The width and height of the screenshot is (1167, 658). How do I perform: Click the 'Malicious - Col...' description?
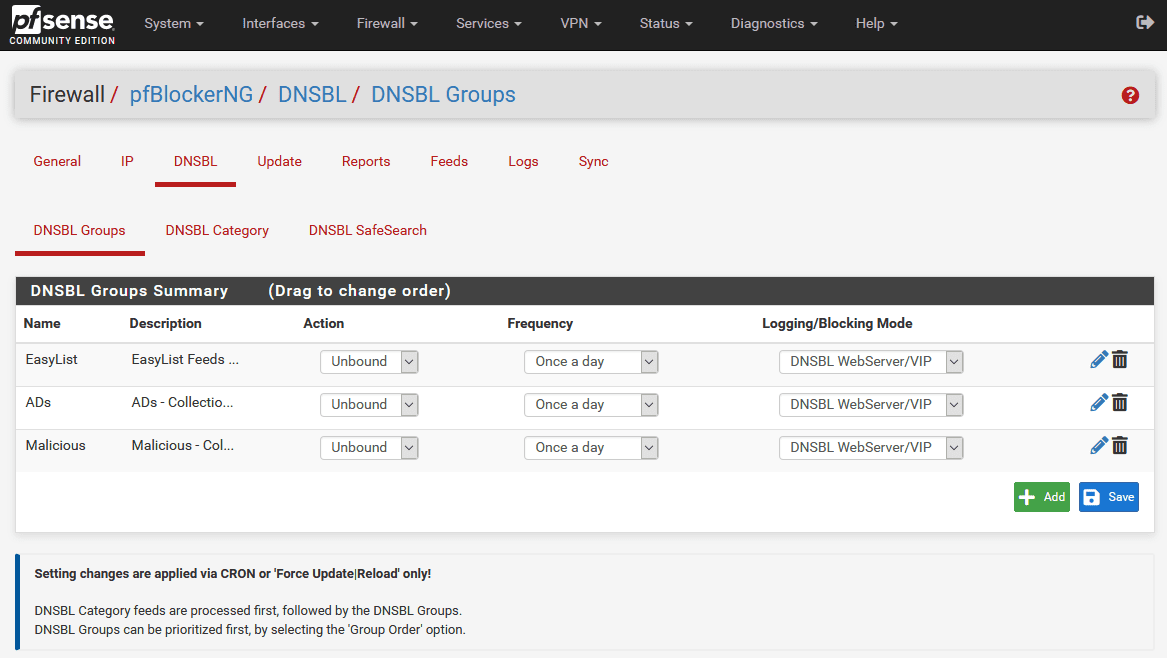pos(183,446)
